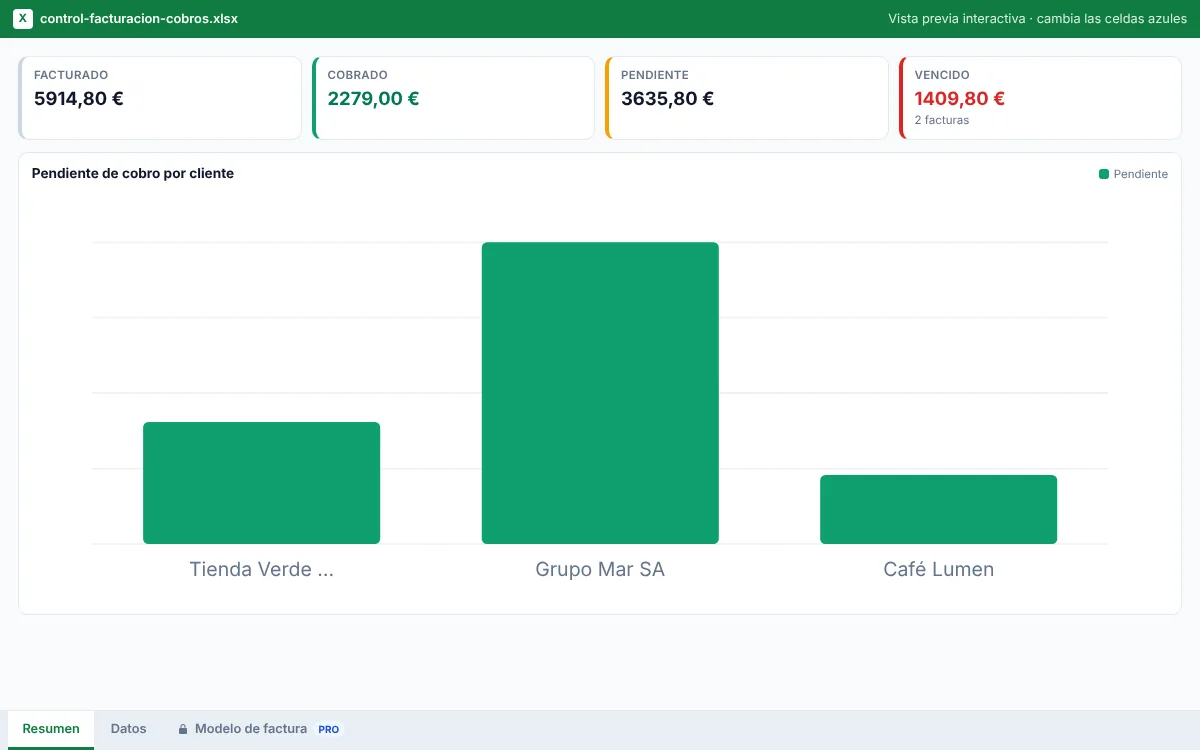Click the Excel file icon in the header

click(x=23, y=19)
